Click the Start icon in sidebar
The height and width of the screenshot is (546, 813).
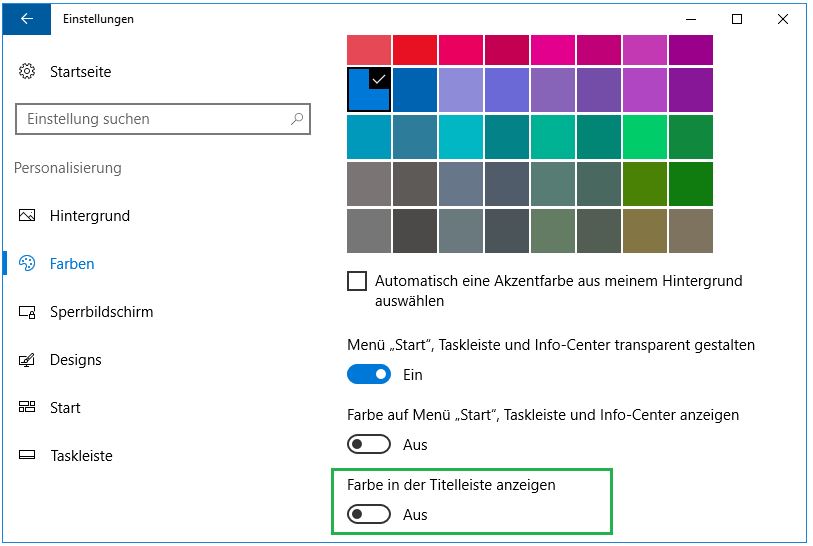pos(28,408)
